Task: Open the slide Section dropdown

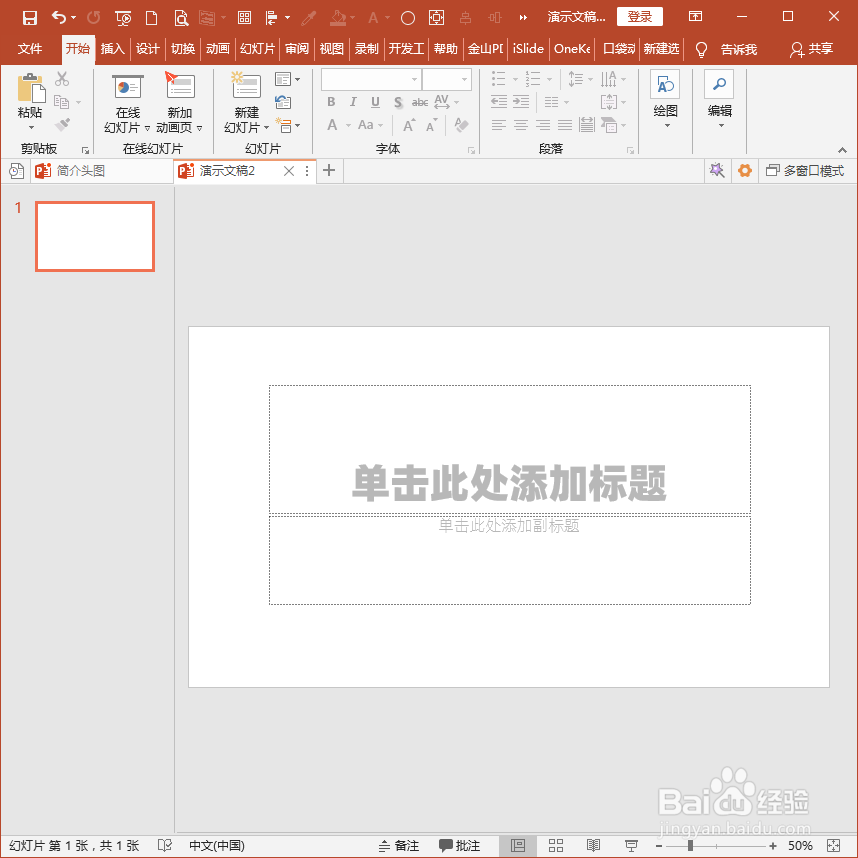Action: click(x=287, y=125)
